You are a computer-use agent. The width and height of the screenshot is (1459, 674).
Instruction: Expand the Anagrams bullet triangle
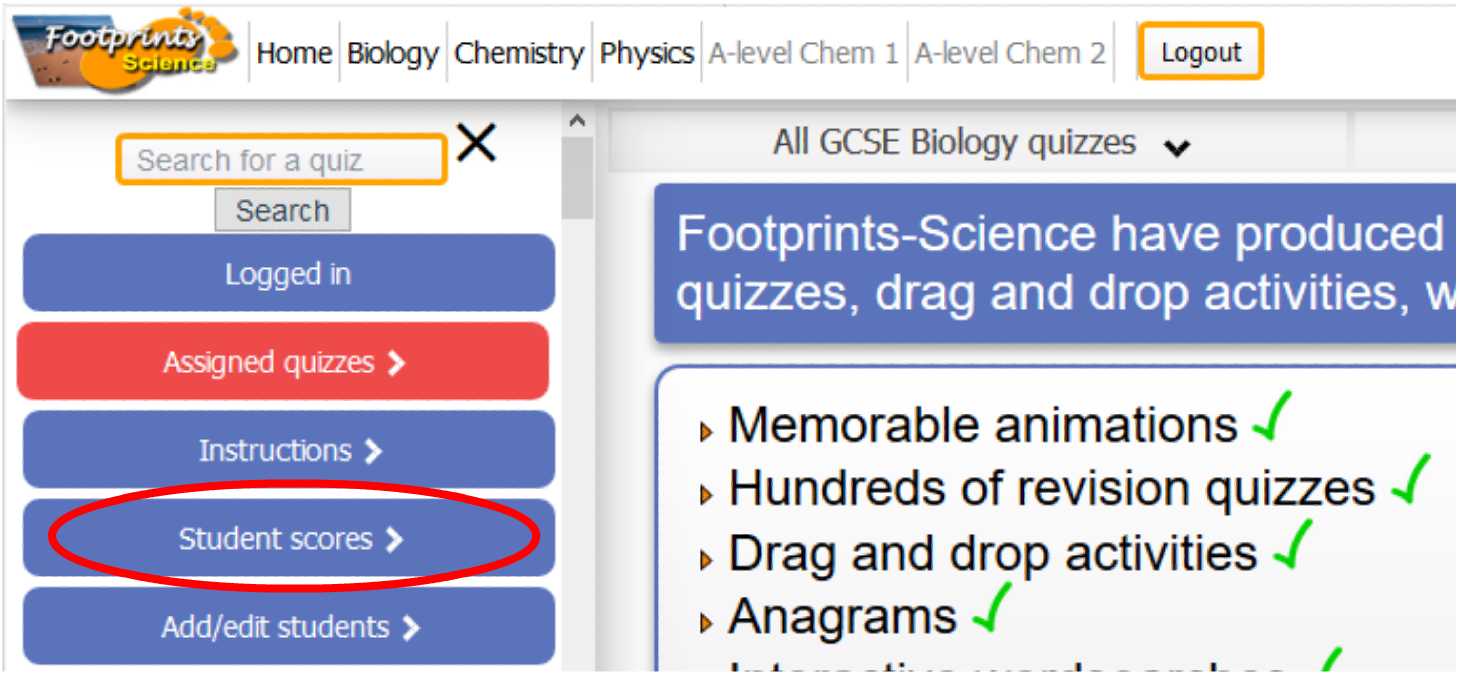point(708,623)
